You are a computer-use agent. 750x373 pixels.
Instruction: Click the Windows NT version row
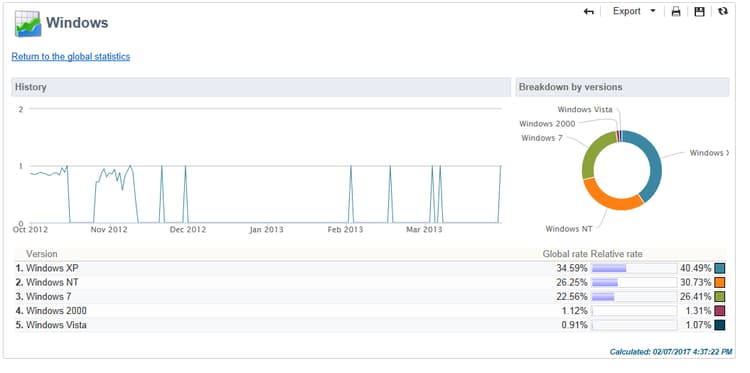370,283
